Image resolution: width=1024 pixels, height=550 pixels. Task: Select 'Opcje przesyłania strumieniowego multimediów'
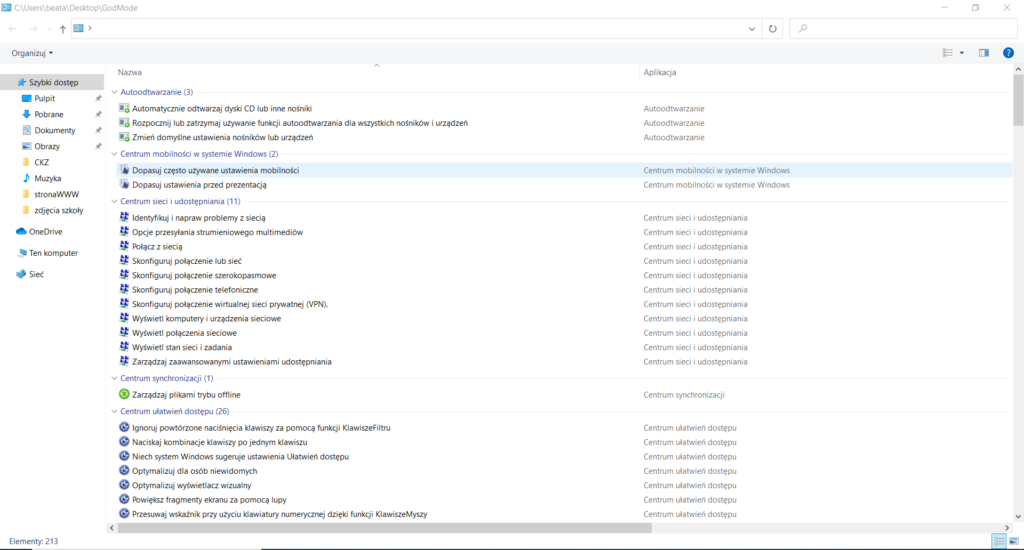click(217, 232)
